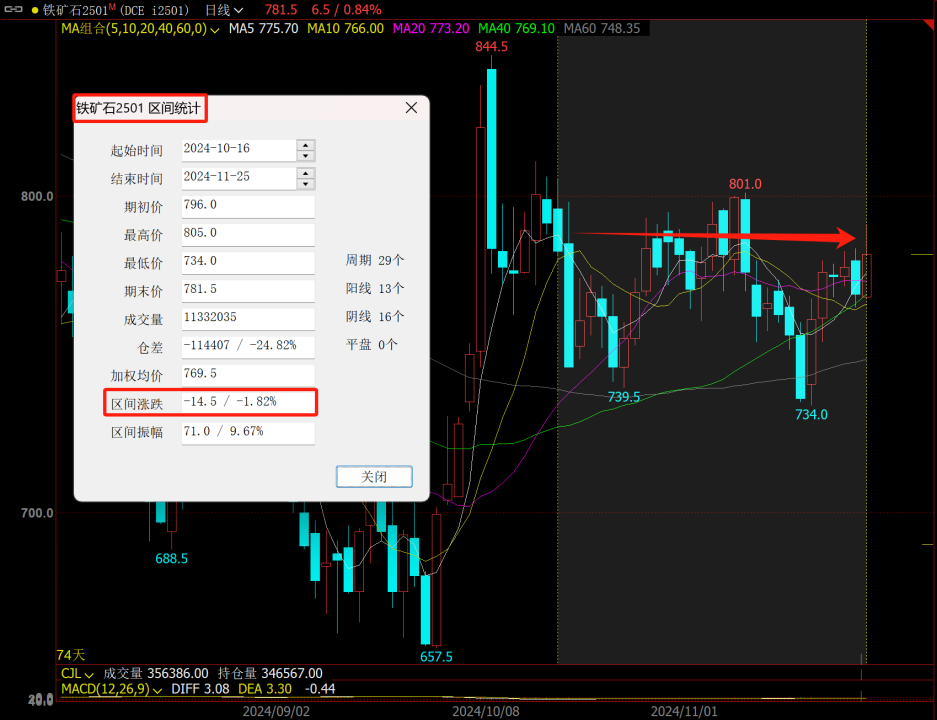Image resolution: width=937 pixels, height=720 pixels.
Task: Click the 最低价 field showing 734.0
Action: [x=248, y=262]
